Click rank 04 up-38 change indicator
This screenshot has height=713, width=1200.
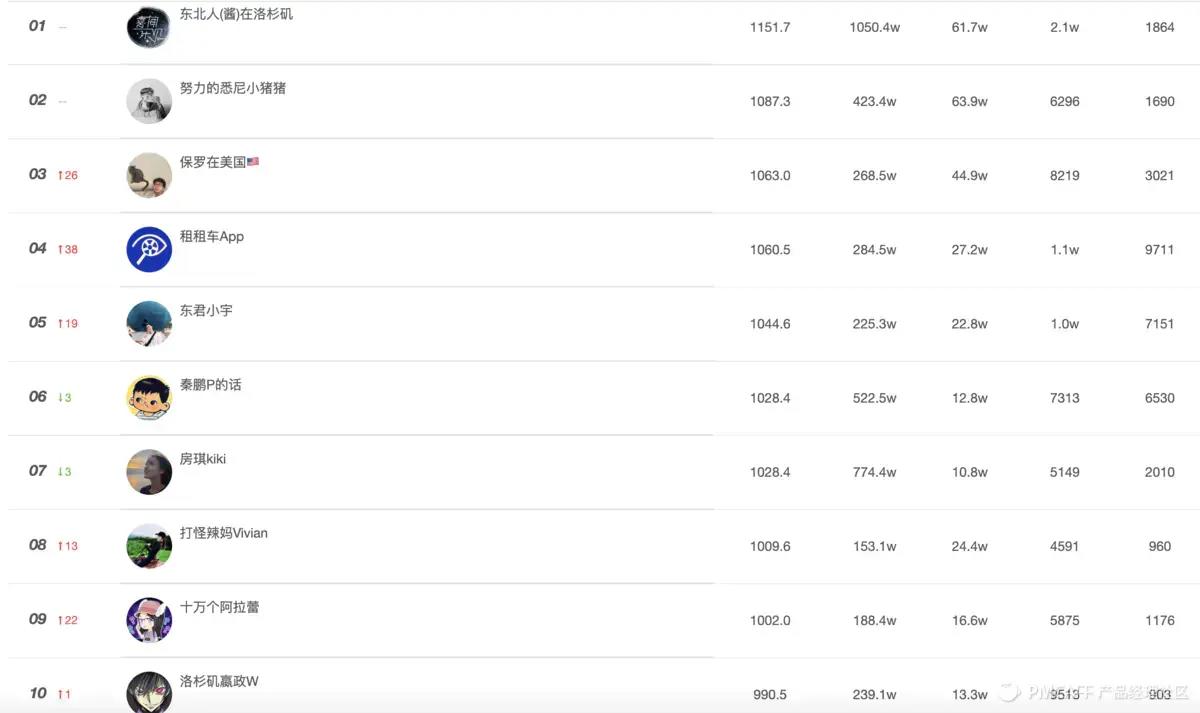coord(68,249)
